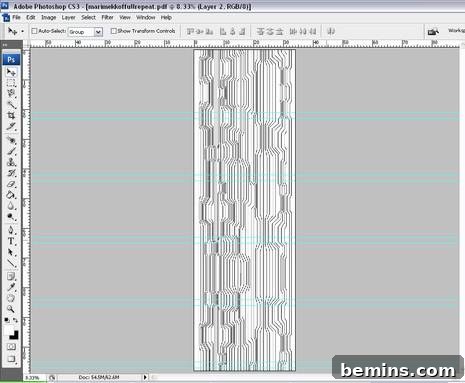Click the zoom percentage field in status bar
Image resolution: width=465 pixels, height=383 pixels.
point(33,378)
